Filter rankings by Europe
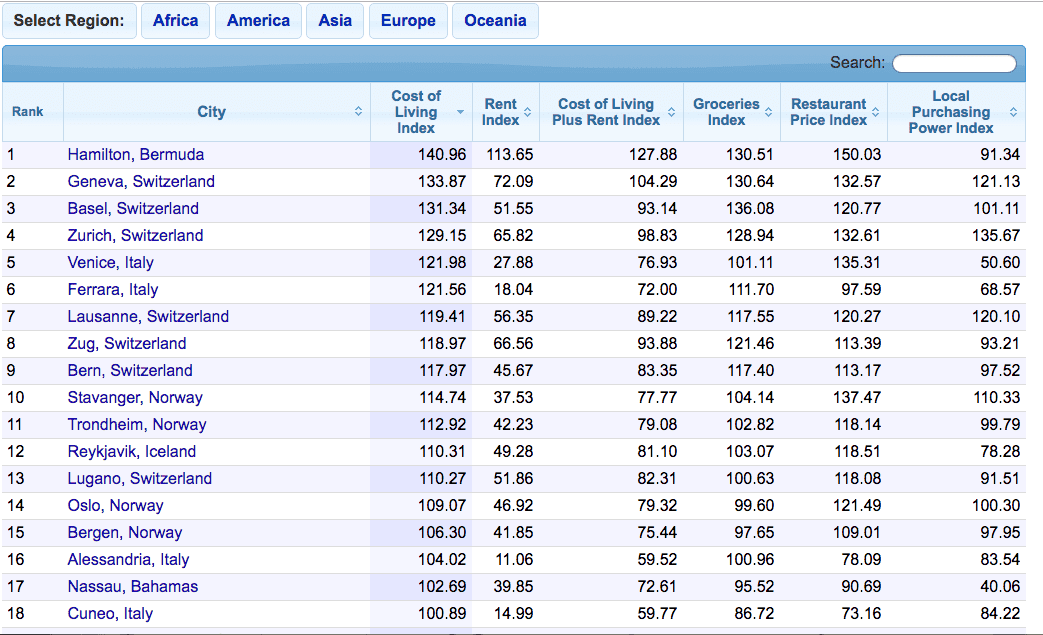Viewport: 1043px width, 635px height. (408, 21)
